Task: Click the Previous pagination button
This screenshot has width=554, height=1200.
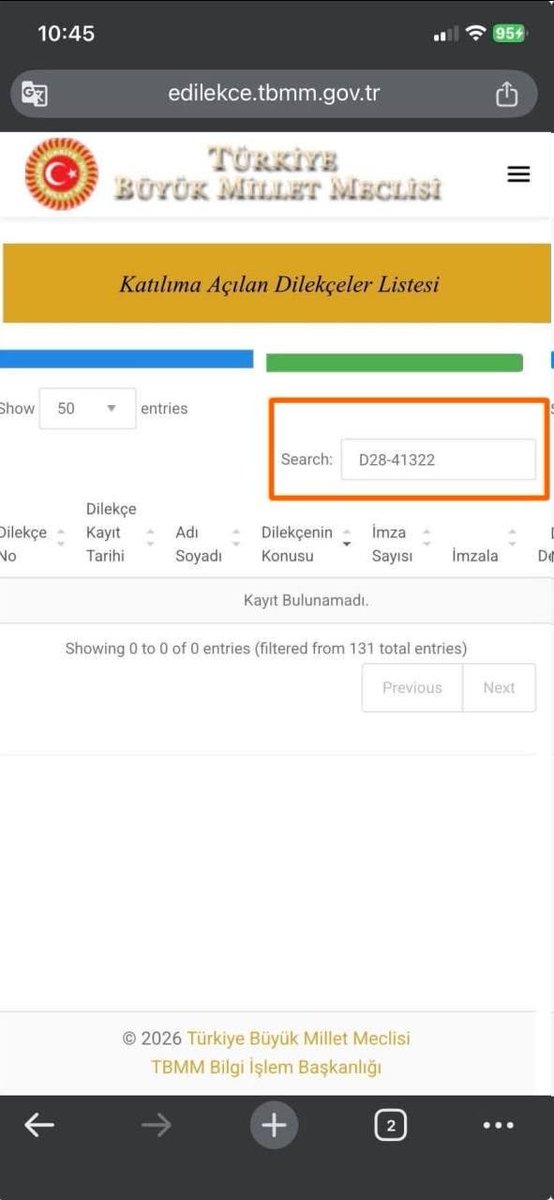Action: click(x=412, y=688)
